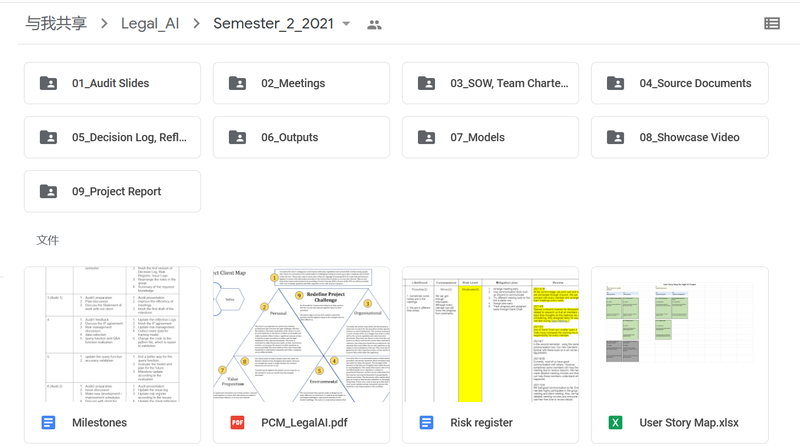Viewport: 800px width, 447px height.
Task: Click the PDF icon beside PCM_LegalAI.pdf
Action: 237,423
